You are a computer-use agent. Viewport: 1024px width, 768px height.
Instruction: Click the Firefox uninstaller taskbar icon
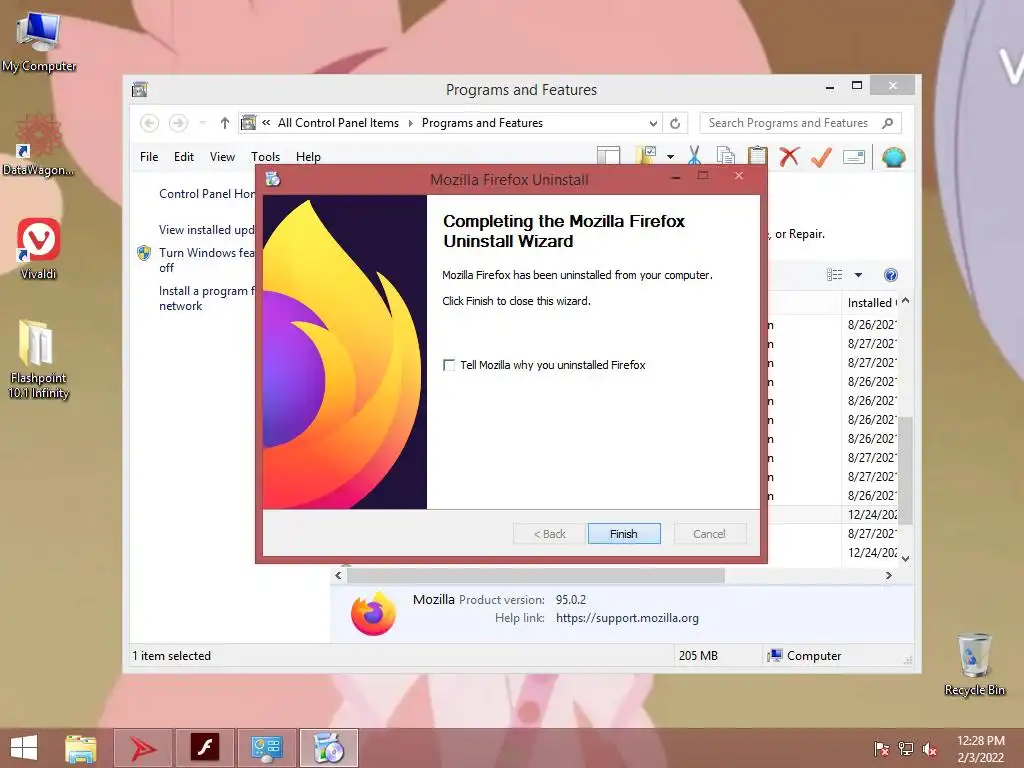tap(328, 748)
